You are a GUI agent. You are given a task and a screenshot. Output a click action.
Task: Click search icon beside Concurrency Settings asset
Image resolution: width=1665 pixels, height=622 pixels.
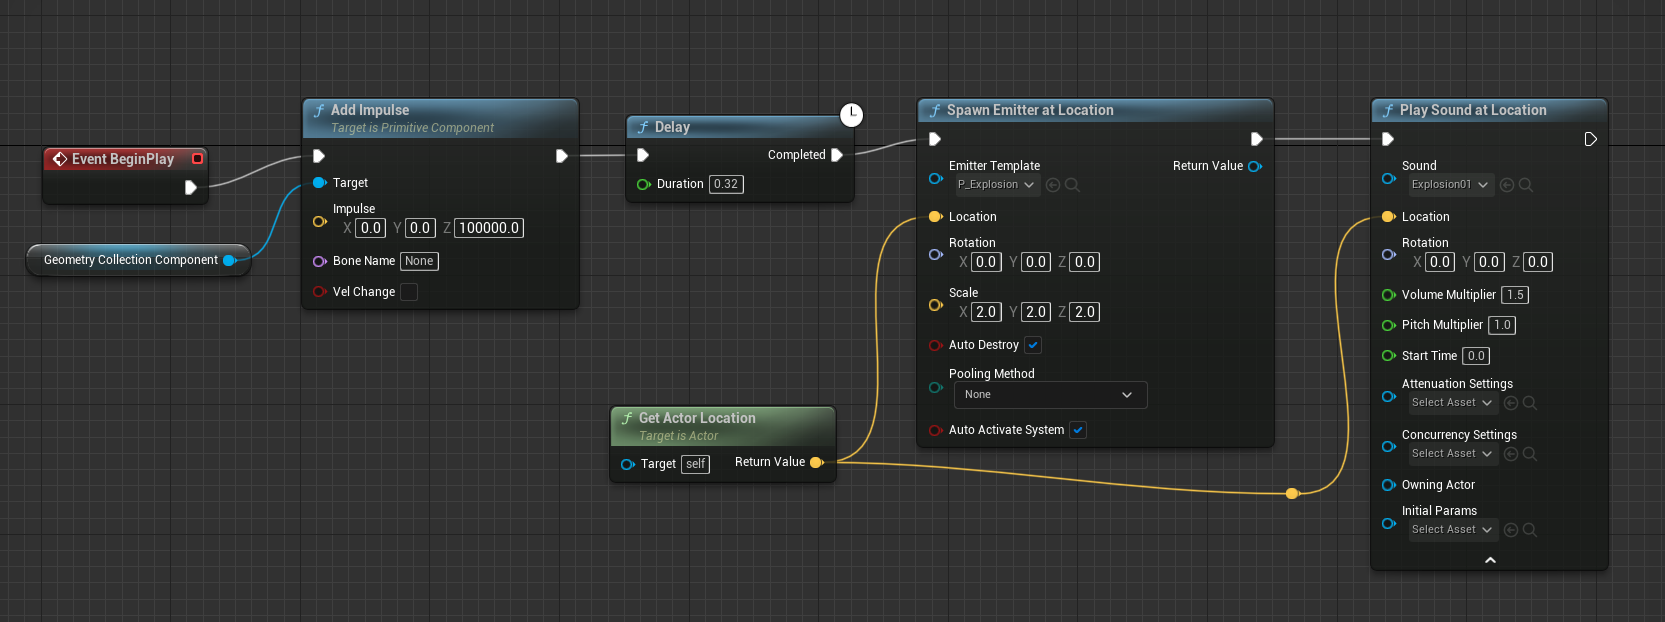point(1529,454)
